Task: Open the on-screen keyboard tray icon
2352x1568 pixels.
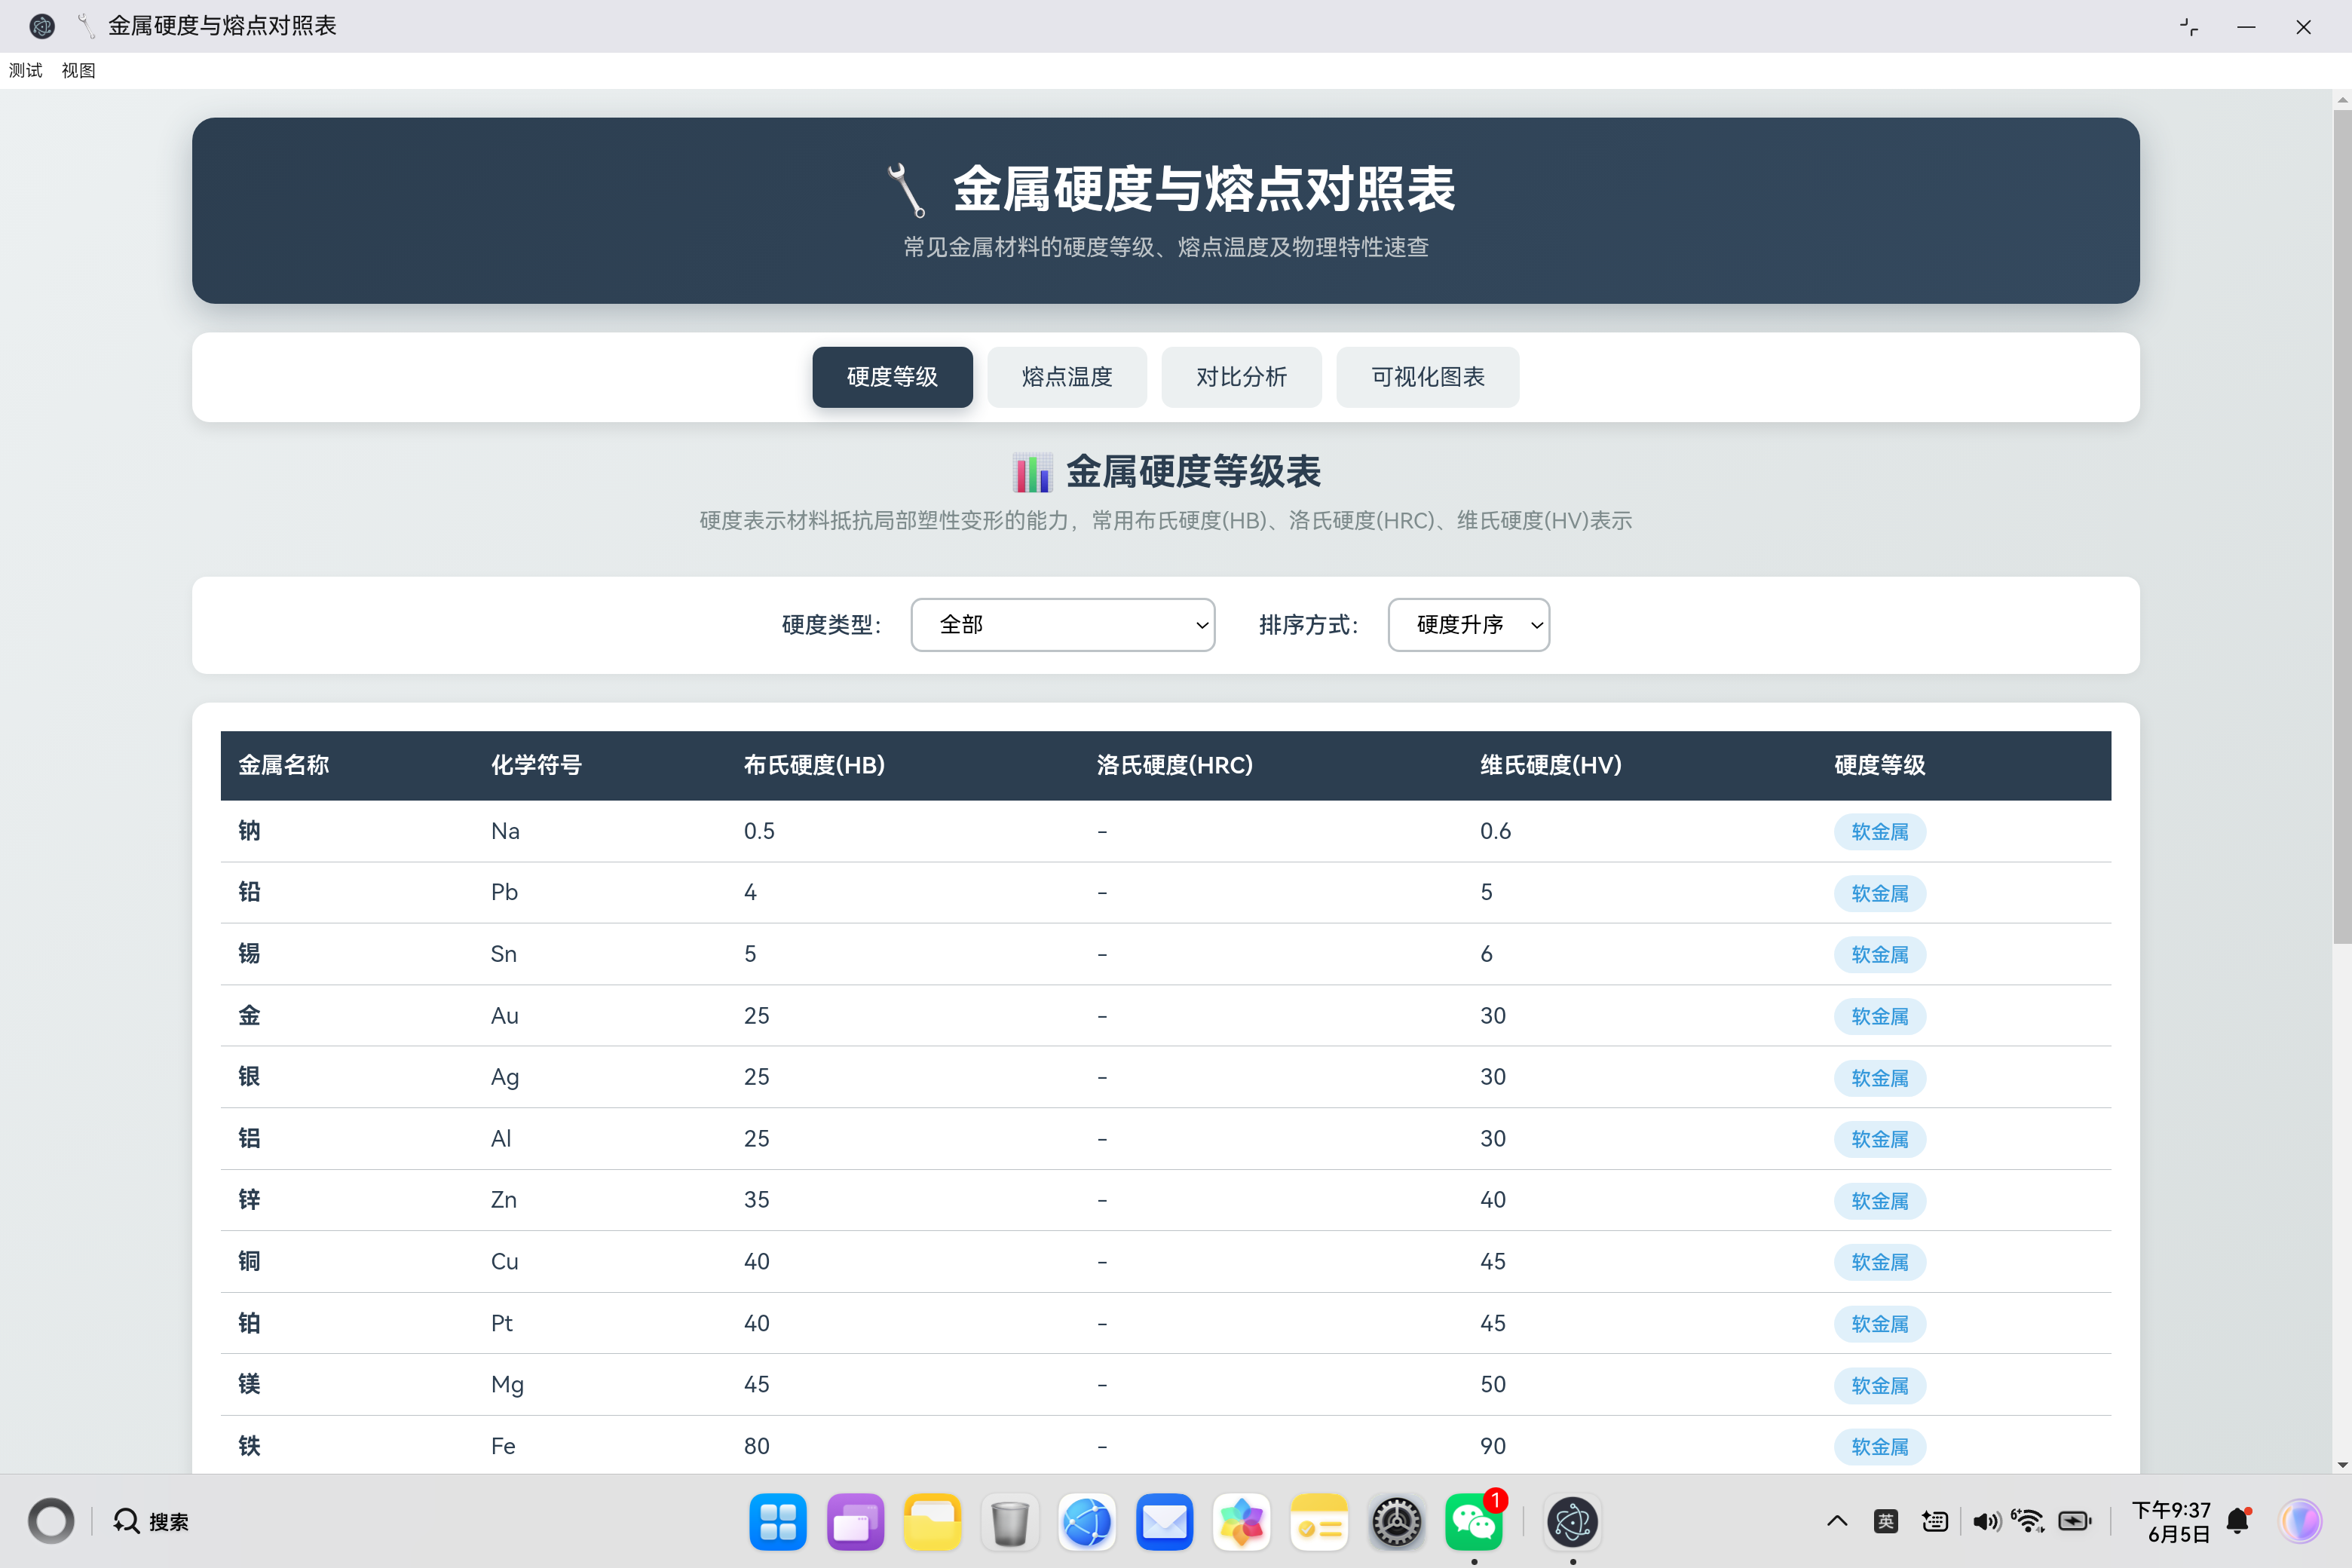Action: tap(1935, 1521)
